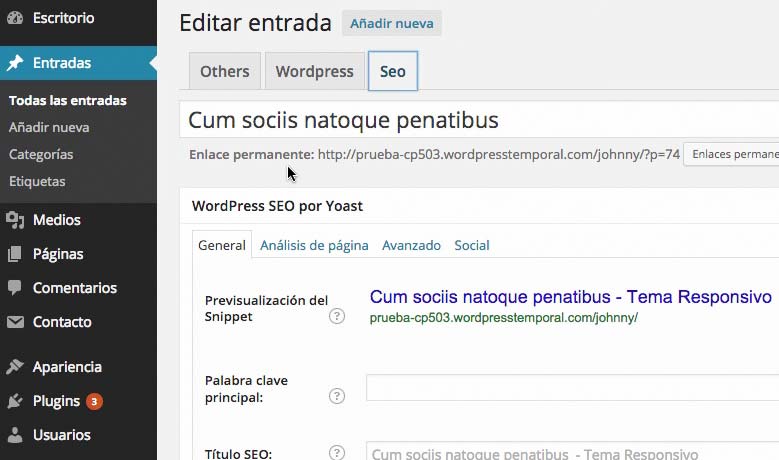Click the Medios media icon
Image resolution: width=779 pixels, height=460 pixels.
(x=15, y=220)
